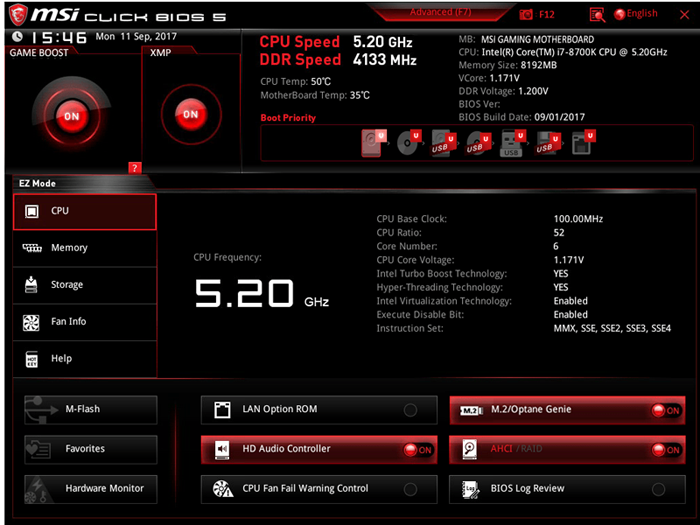This screenshot has width=700, height=525.
Task: Switch to Advanced (F7) mode
Action: 440,12
